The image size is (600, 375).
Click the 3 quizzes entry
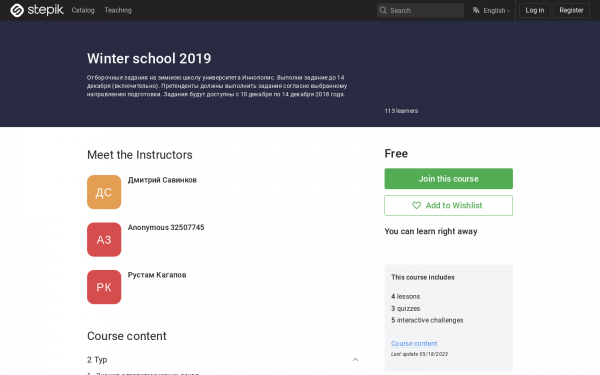(x=406, y=308)
